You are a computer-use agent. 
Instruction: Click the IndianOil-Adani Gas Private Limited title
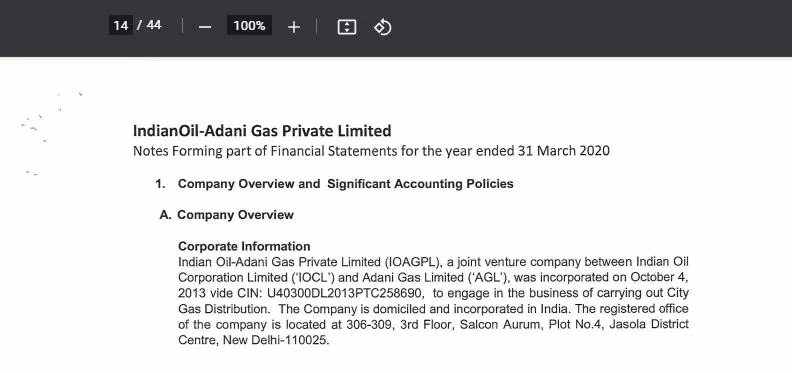(262, 131)
